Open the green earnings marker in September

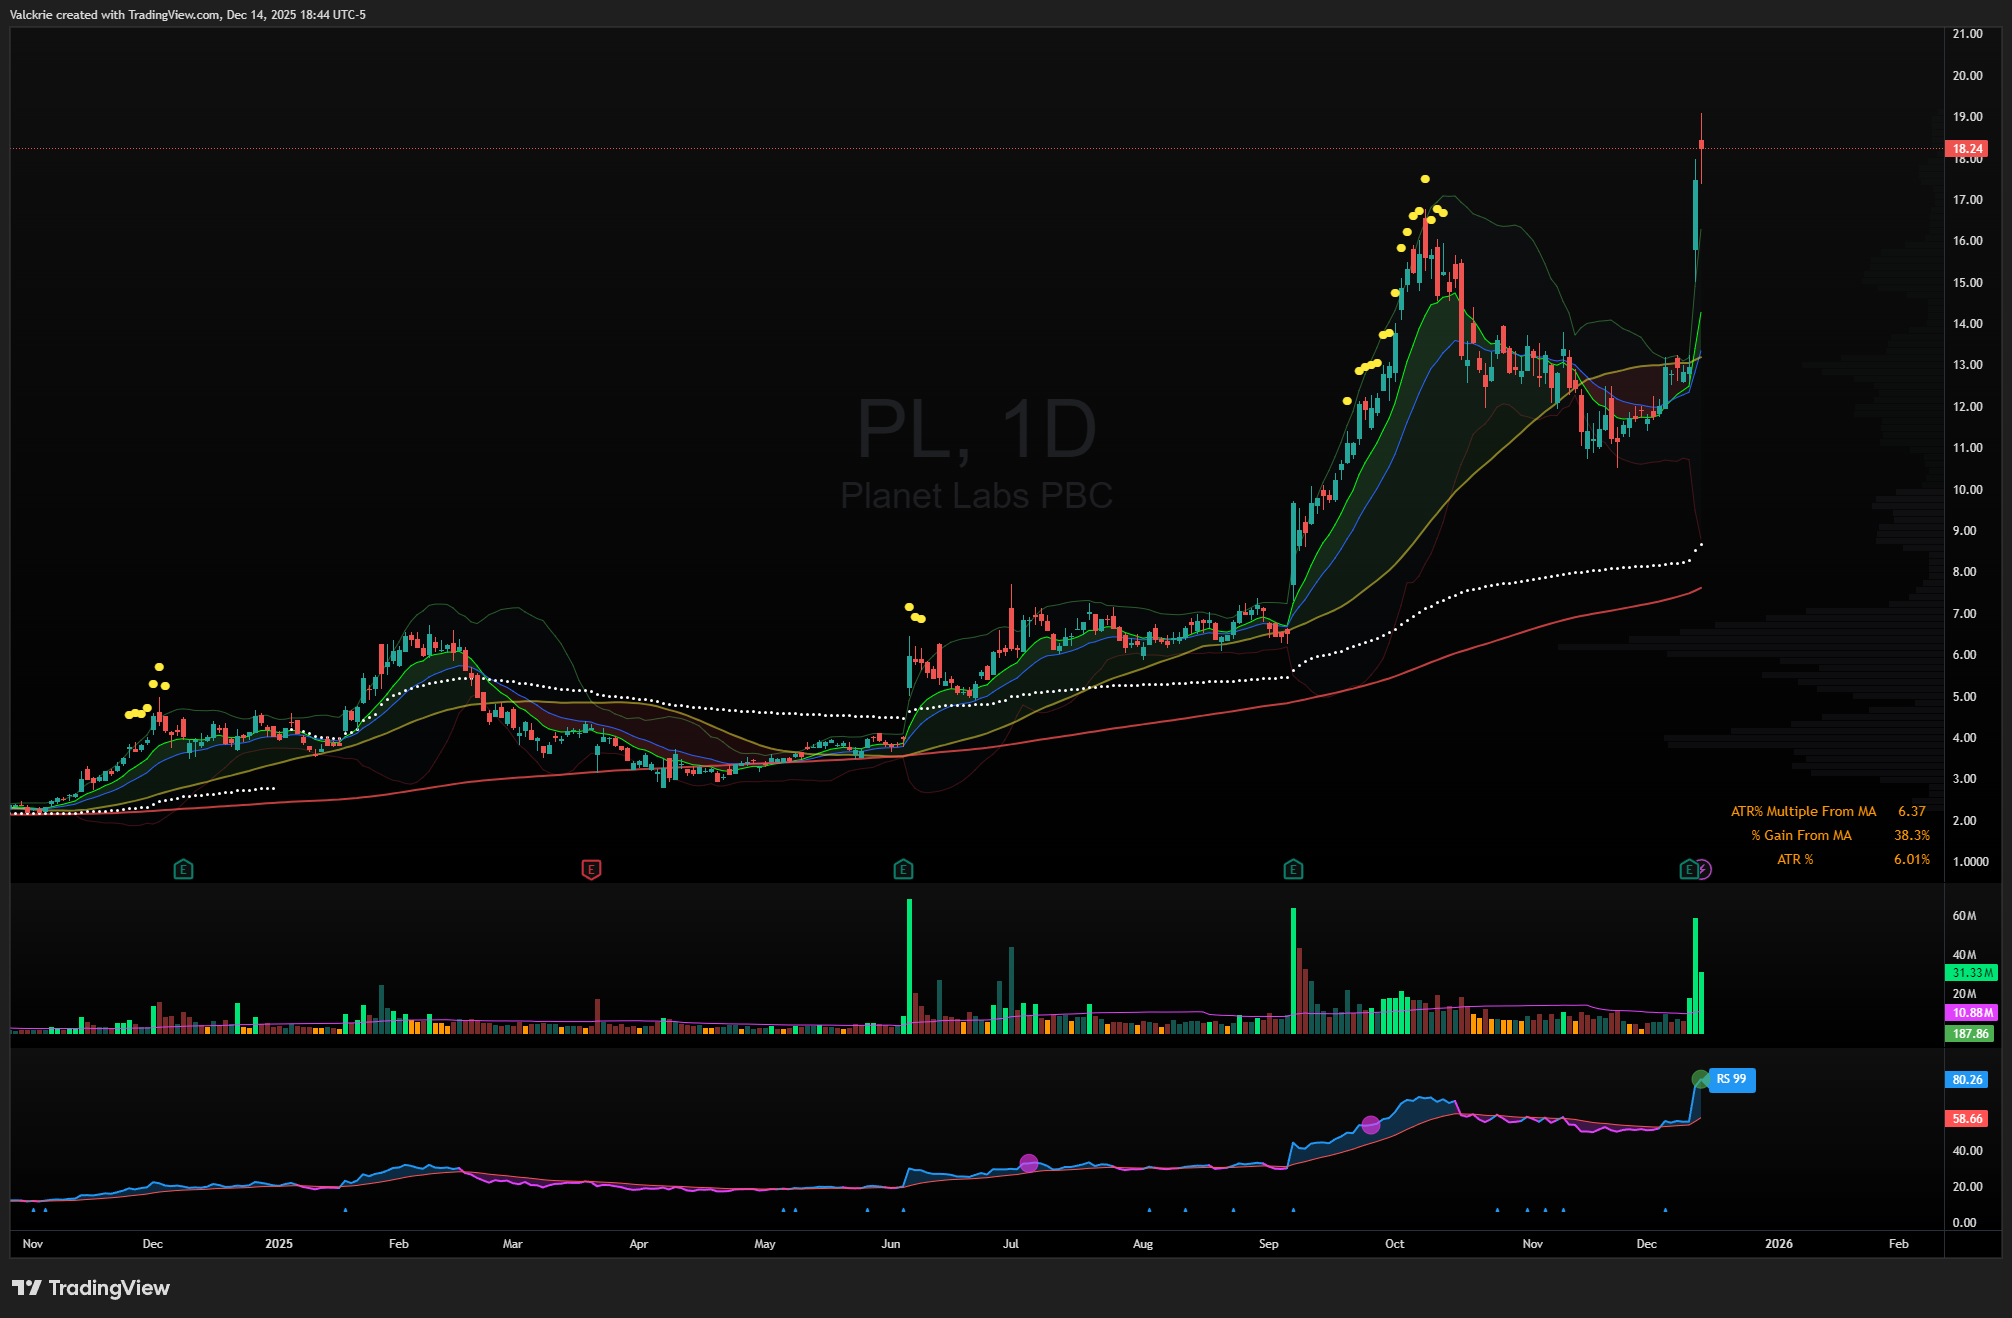1293,869
